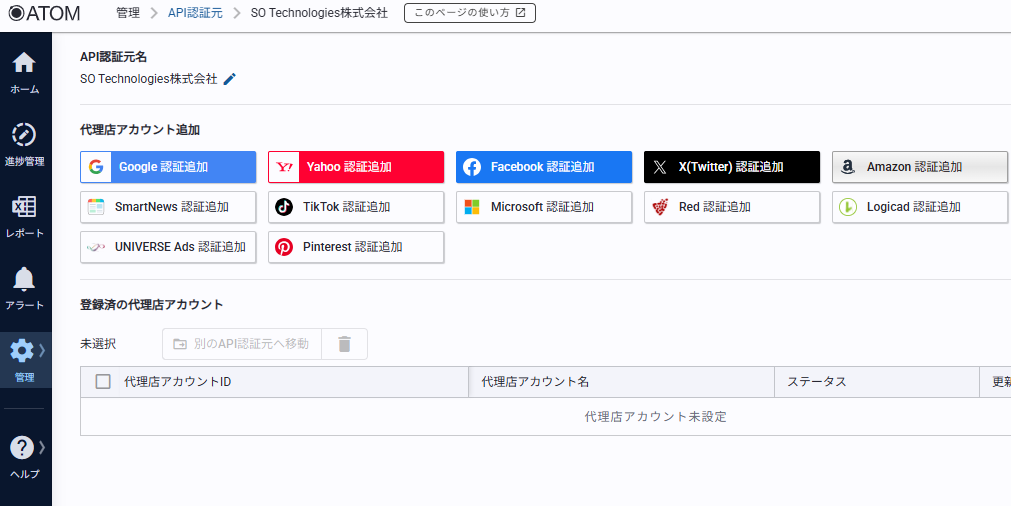Screen dimensions: 1011x506
Task: Click the trash delete icon
Action: pyautogui.click(x=345, y=344)
